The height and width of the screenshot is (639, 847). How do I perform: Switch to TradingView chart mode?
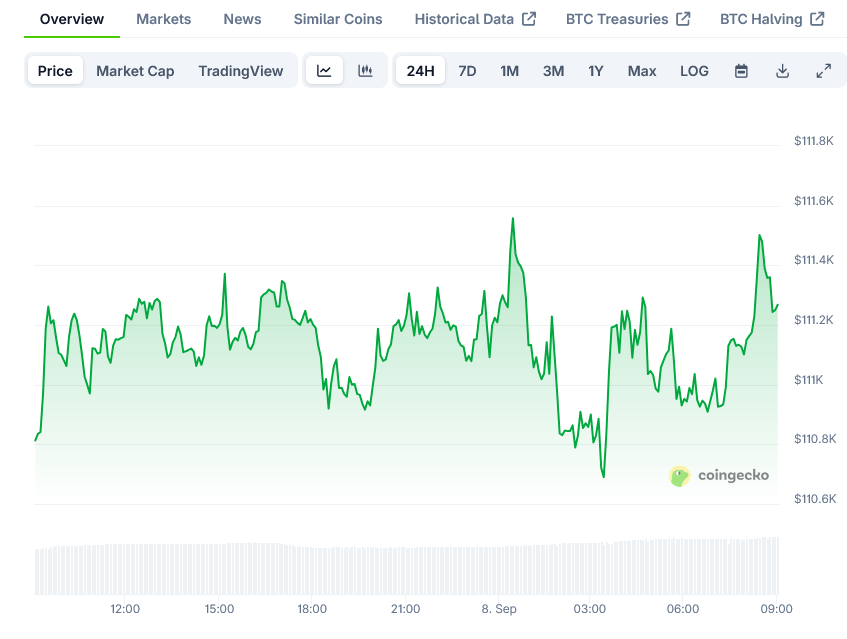(x=240, y=71)
